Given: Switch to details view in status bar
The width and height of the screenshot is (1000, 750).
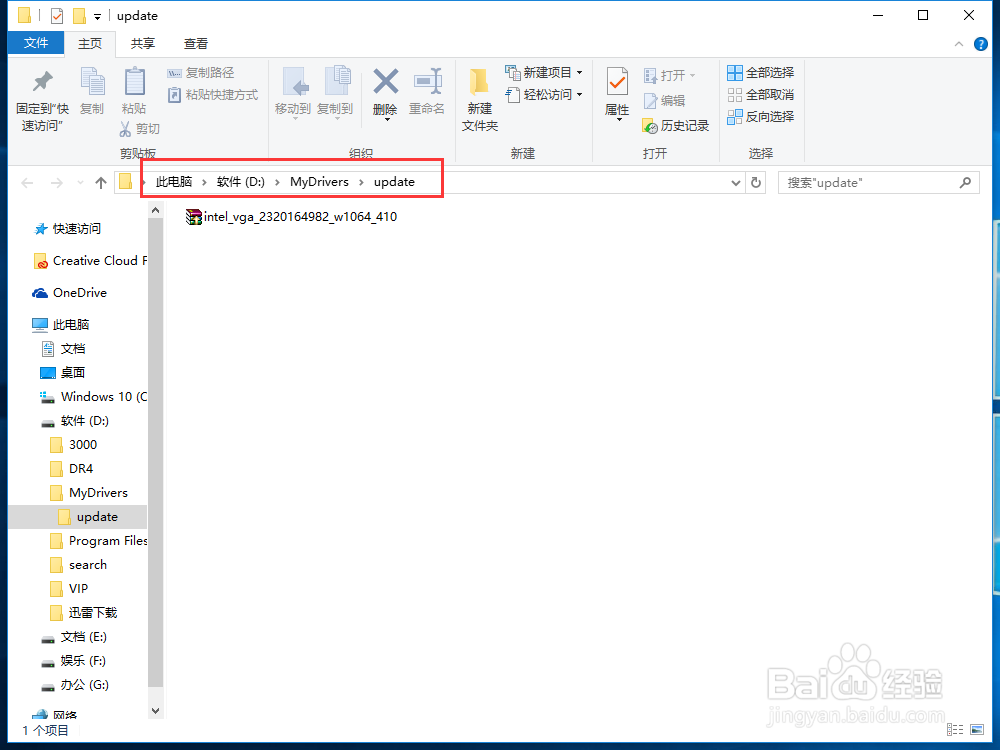Looking at the screenshot, I should click(x=955, y=729).
